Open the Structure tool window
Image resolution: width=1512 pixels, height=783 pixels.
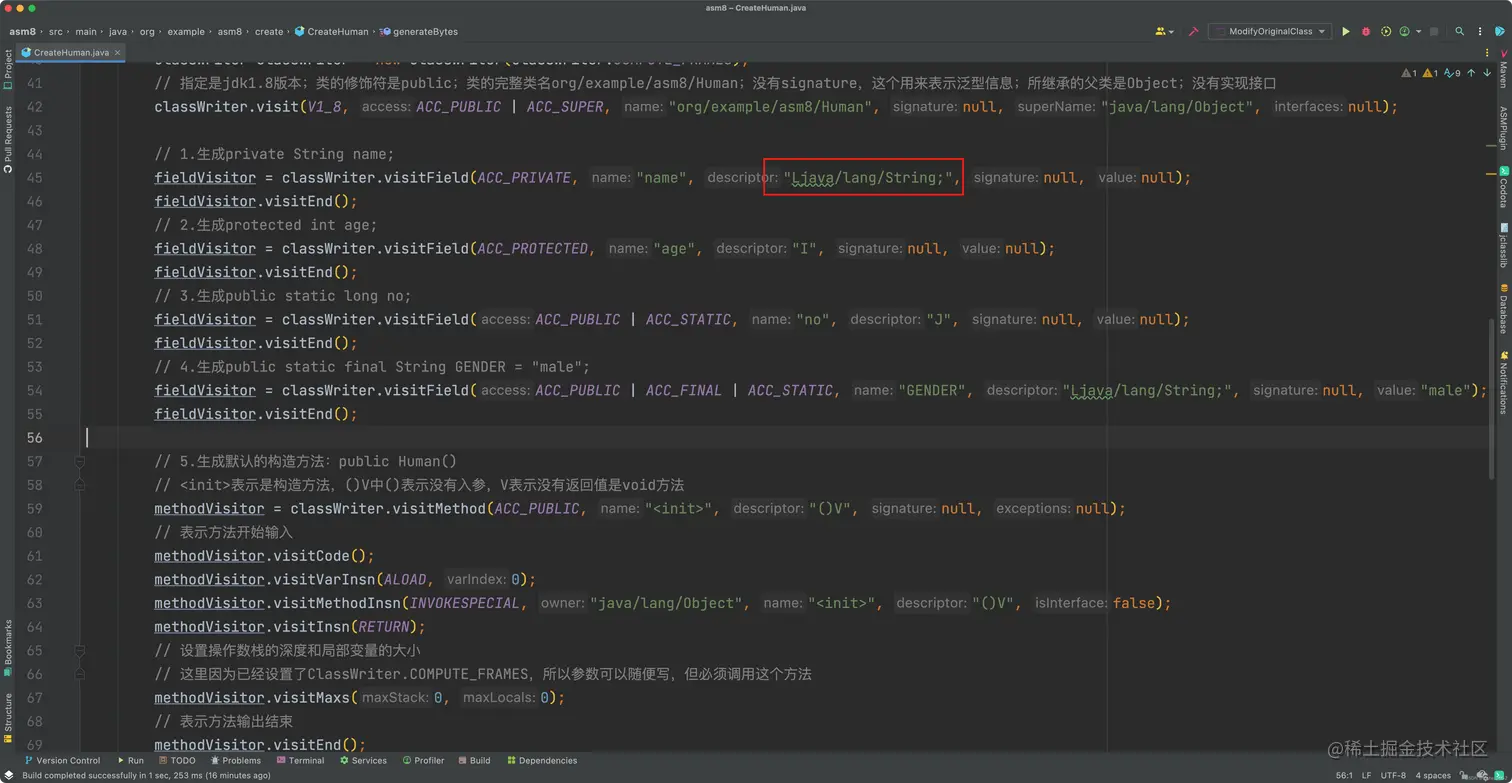8,718
